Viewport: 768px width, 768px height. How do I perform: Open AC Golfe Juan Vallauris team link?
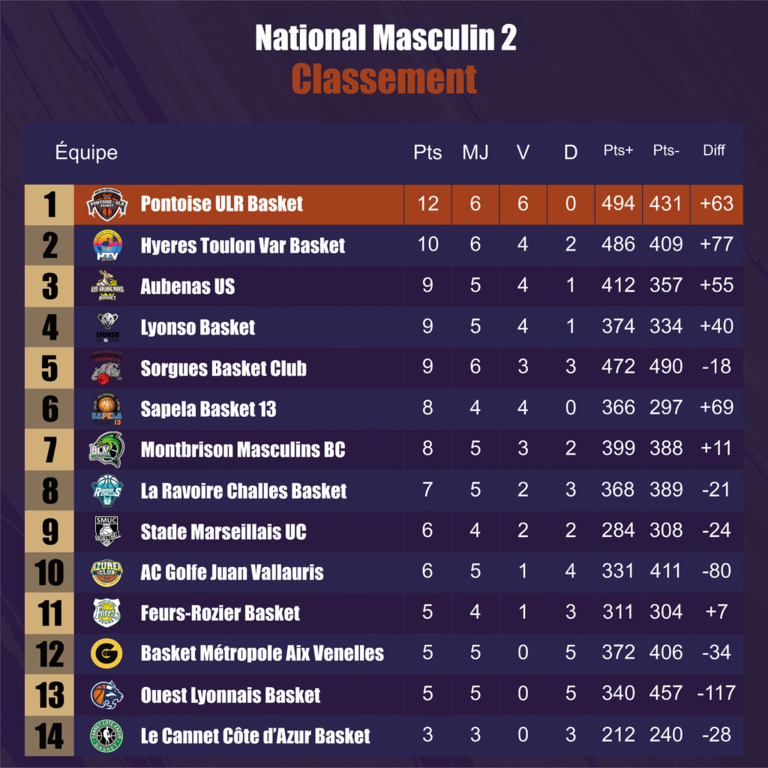click(232, 573)
